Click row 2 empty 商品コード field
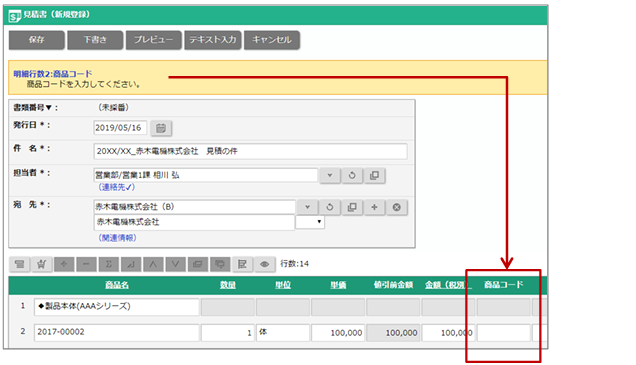 [x=503, y=333]
